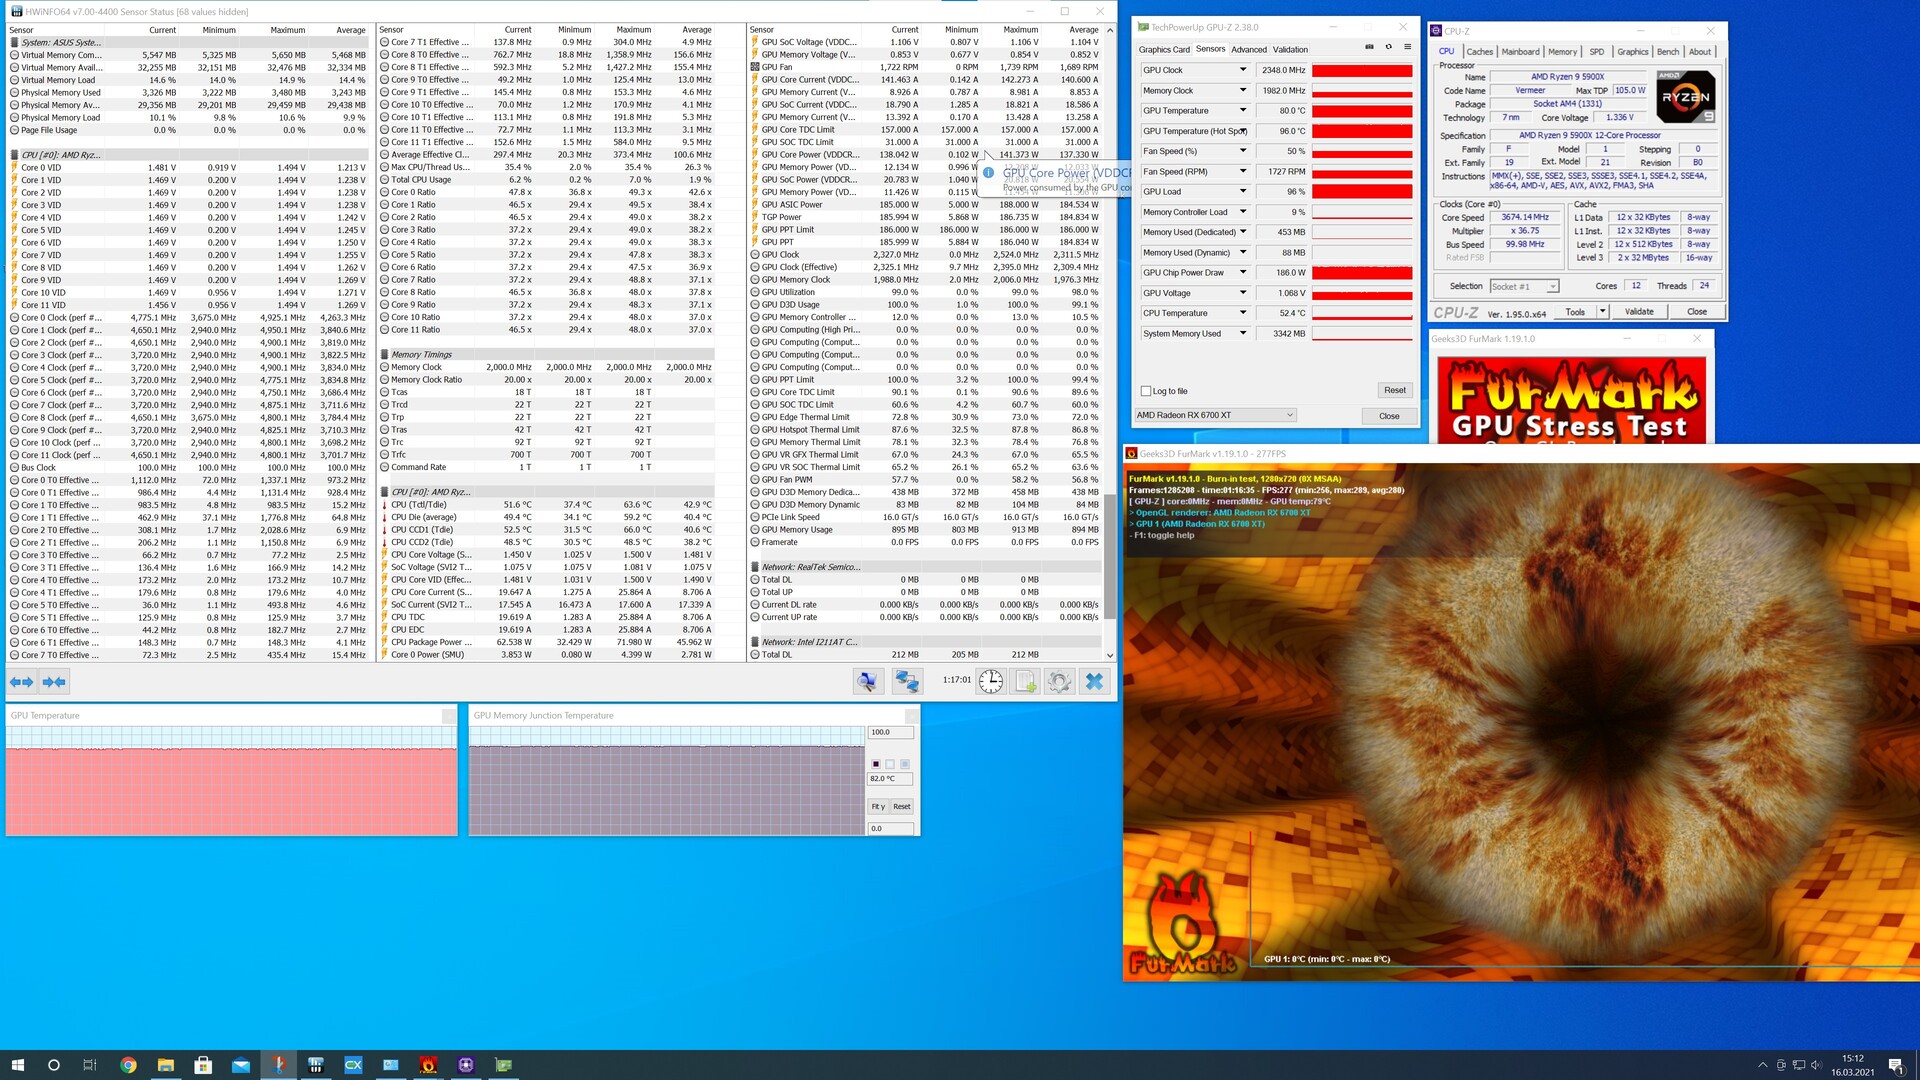Screen dimensions: 1920x1080
Task: Open FurMark from the Windows taskbar
Action: coord(428,1065)
